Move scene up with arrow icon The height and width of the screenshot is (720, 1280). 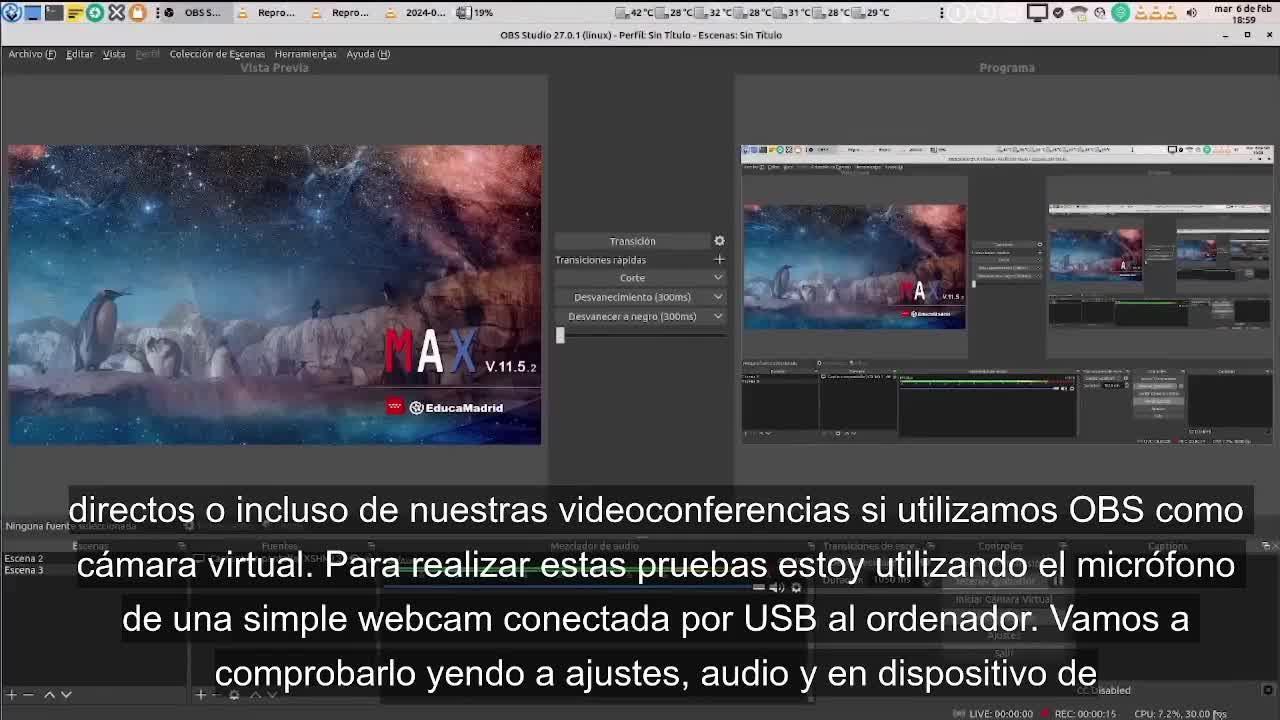49,694
